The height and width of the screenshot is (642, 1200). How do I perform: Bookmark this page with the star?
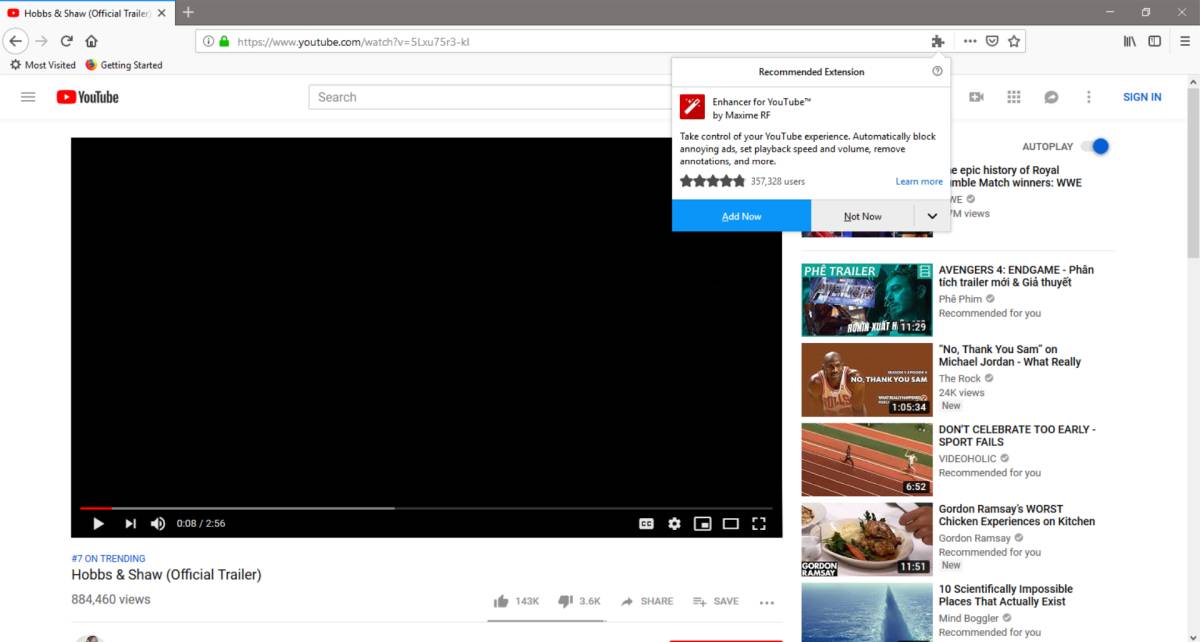[1014, 41]
